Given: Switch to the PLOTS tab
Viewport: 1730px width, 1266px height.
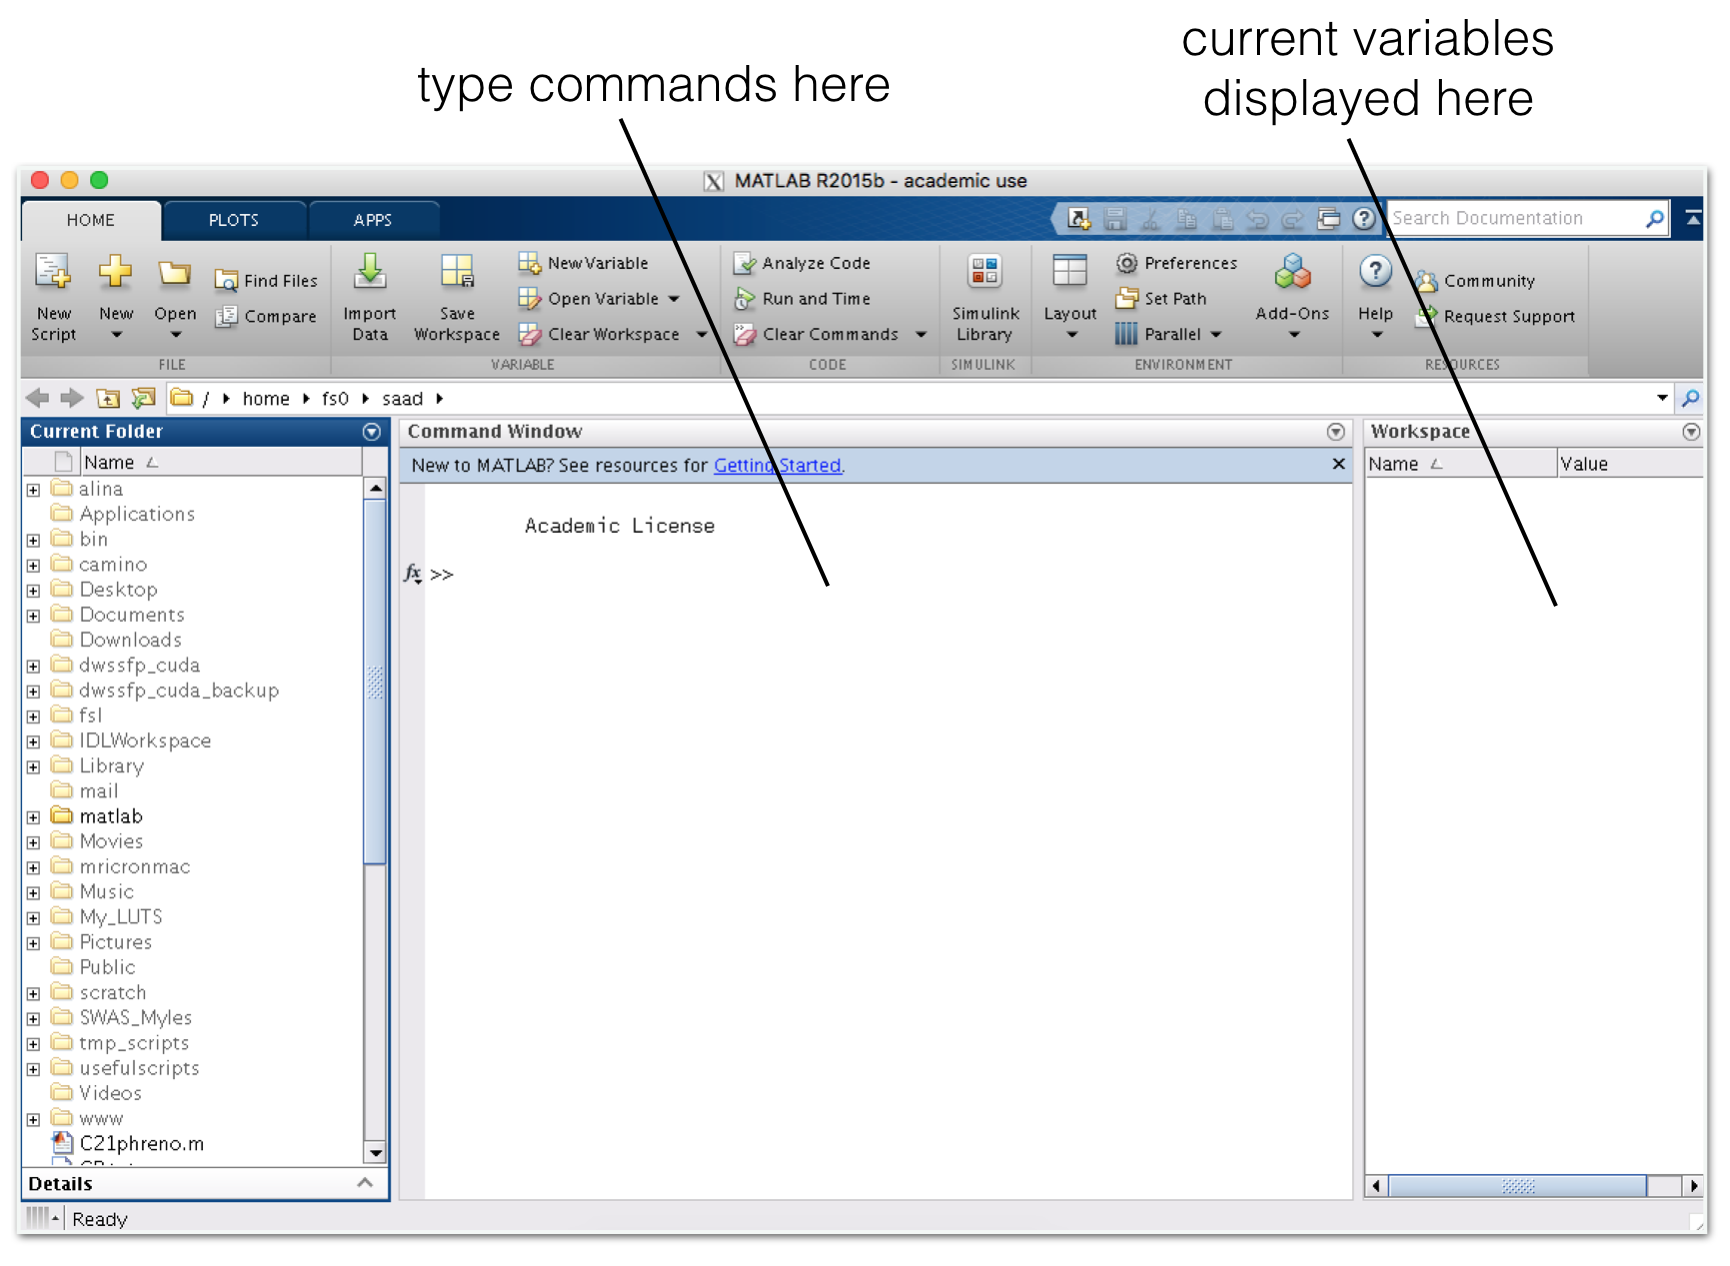Looking at the screenshot, I should click(x=234, y=220).
